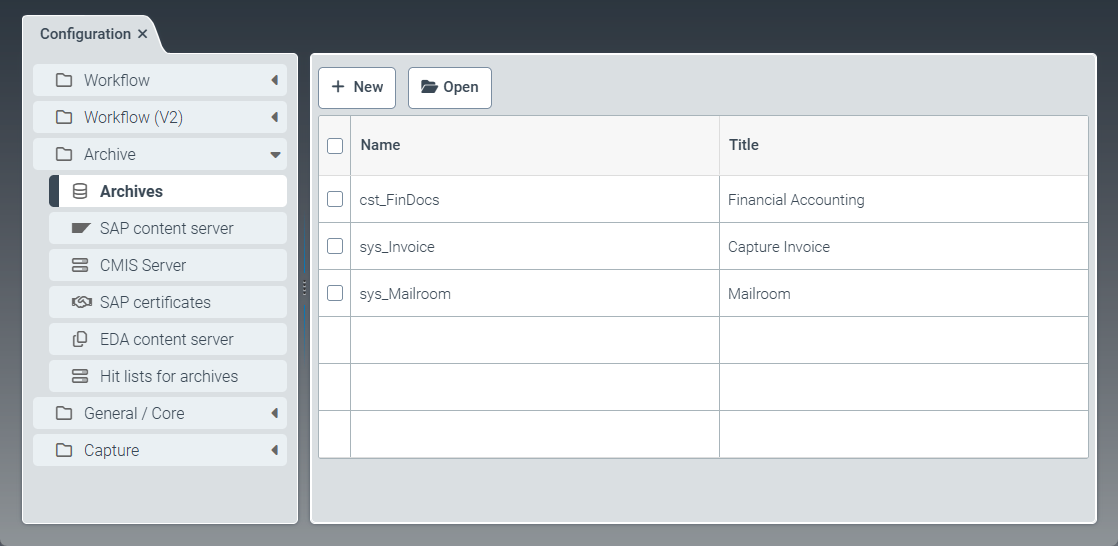
Task: Check the sys_Mailroom row checkbox
Action: pos(335,293)
